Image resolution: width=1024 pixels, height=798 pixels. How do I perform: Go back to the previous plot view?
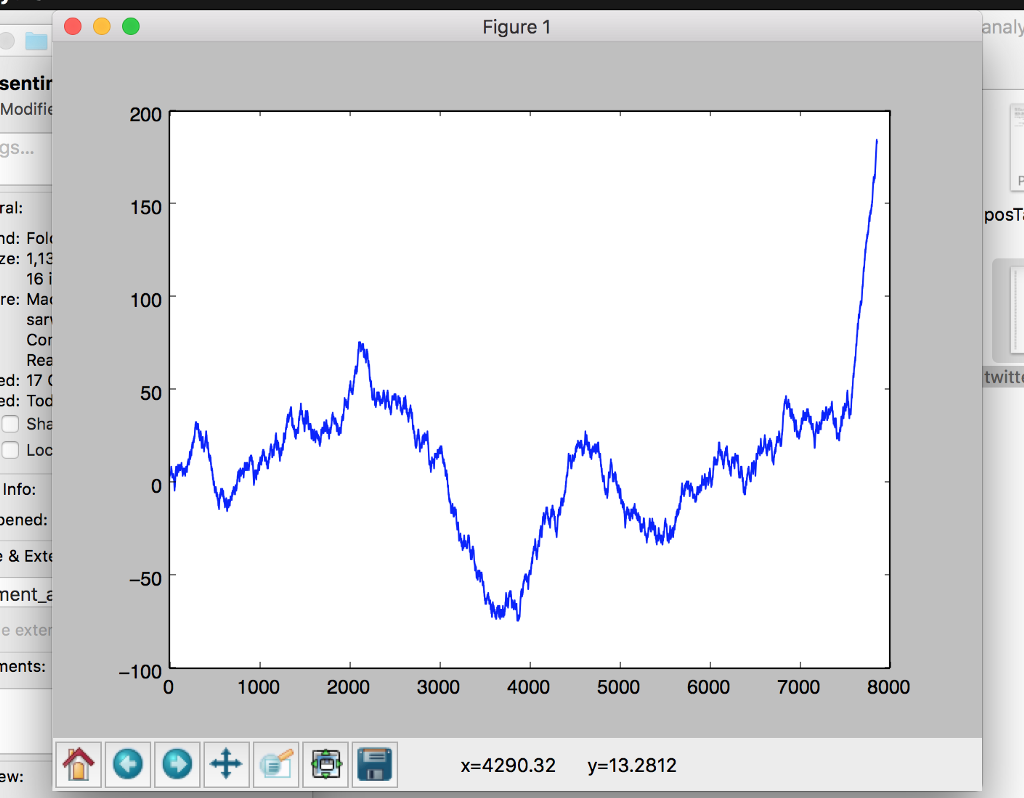128,765
